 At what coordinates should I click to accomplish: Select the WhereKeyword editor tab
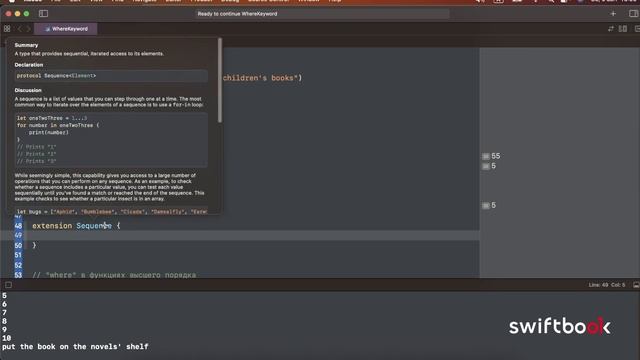tap(66, 29)
